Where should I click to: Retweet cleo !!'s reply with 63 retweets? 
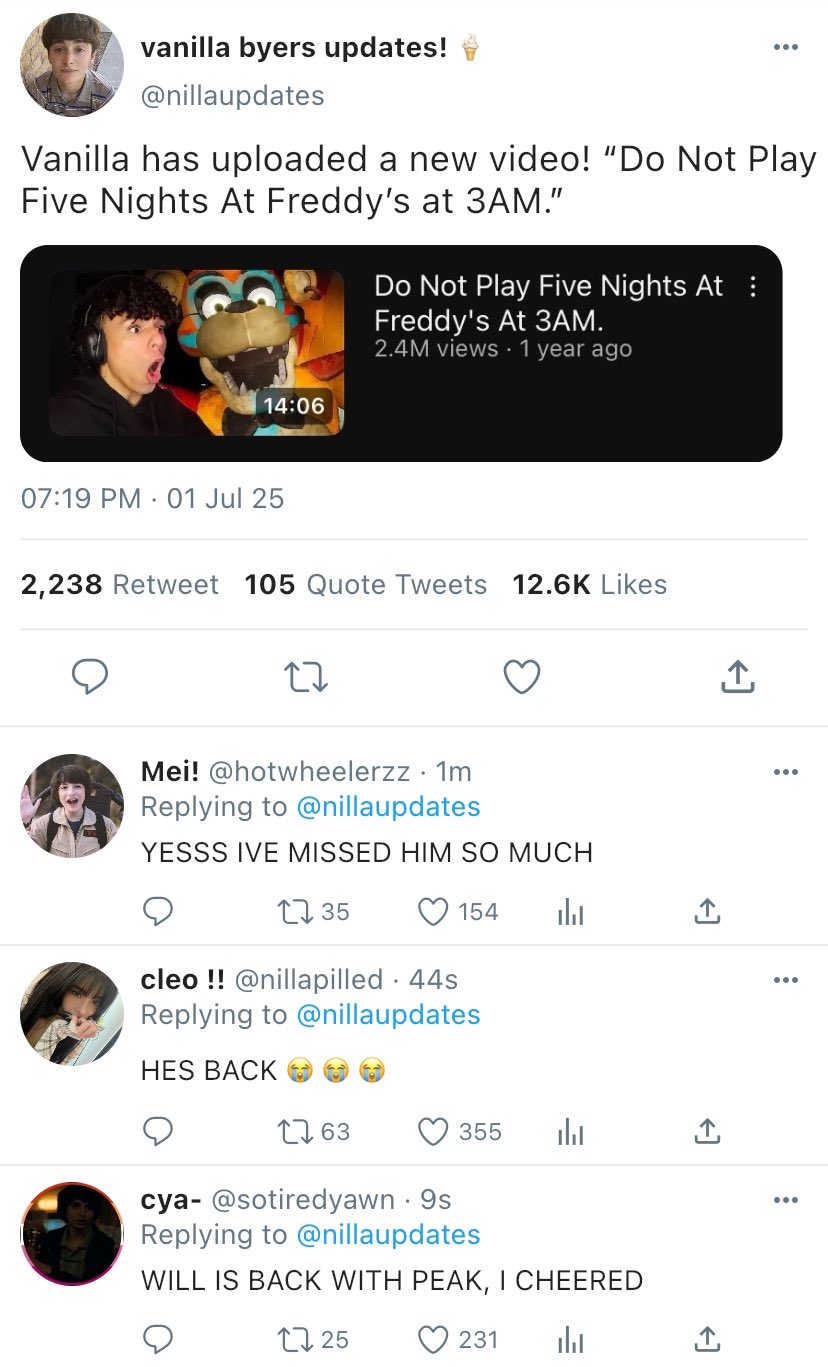313,1132
